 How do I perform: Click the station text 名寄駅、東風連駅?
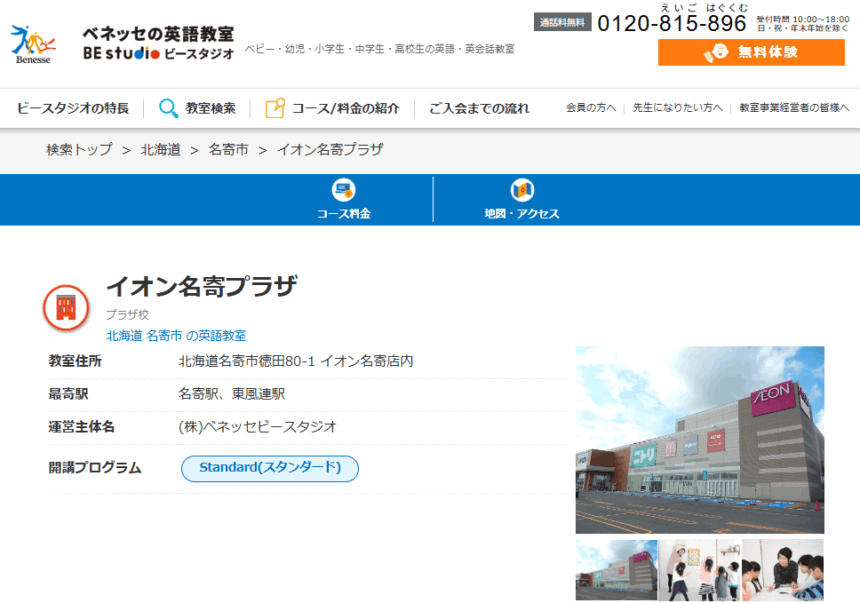(x=232, y=394)
